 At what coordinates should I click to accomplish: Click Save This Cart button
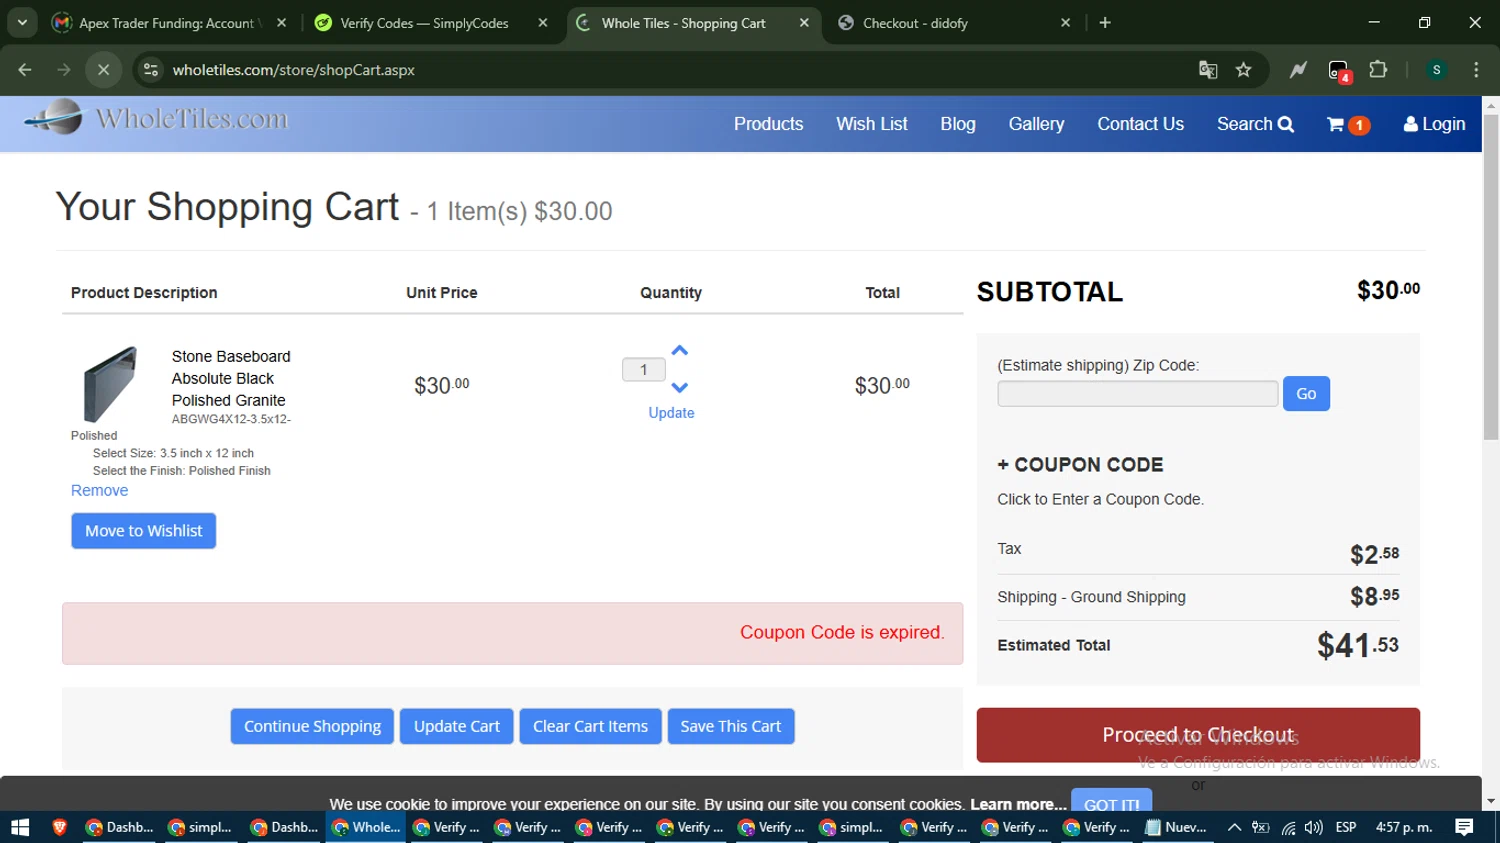[731, 727]
